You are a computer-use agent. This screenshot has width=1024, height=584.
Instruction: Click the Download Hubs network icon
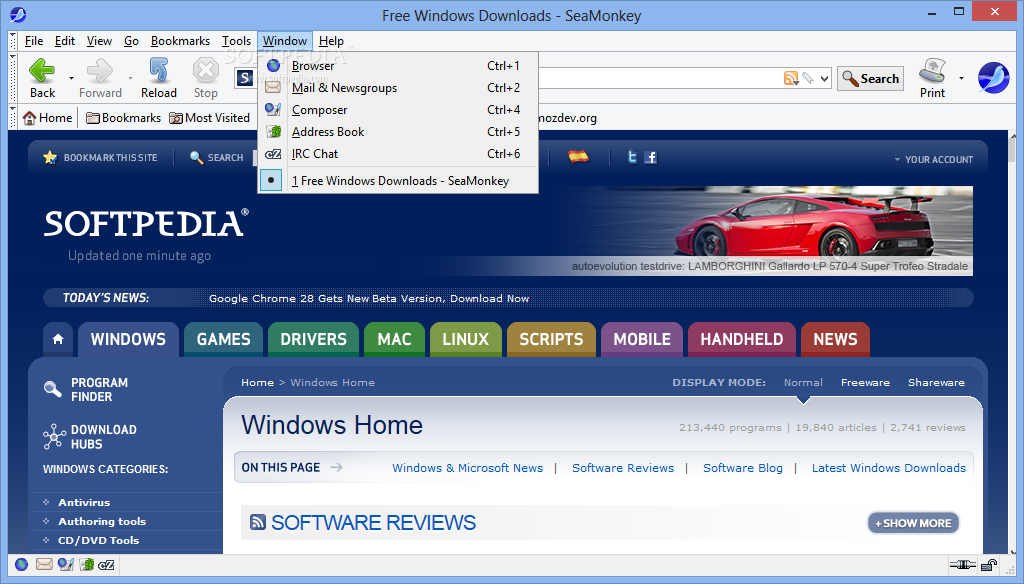click(x=54, y=436)
